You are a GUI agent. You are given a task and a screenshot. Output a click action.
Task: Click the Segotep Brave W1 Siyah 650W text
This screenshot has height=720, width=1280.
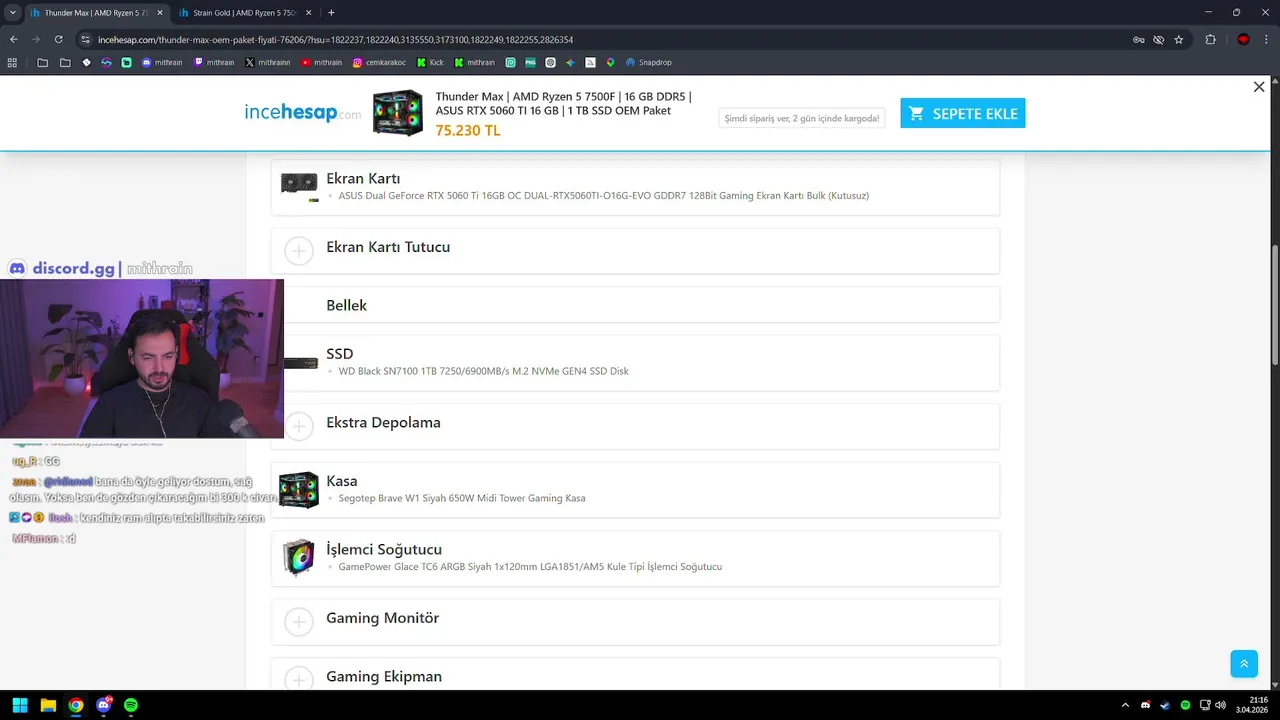click(x=462, y=498)
